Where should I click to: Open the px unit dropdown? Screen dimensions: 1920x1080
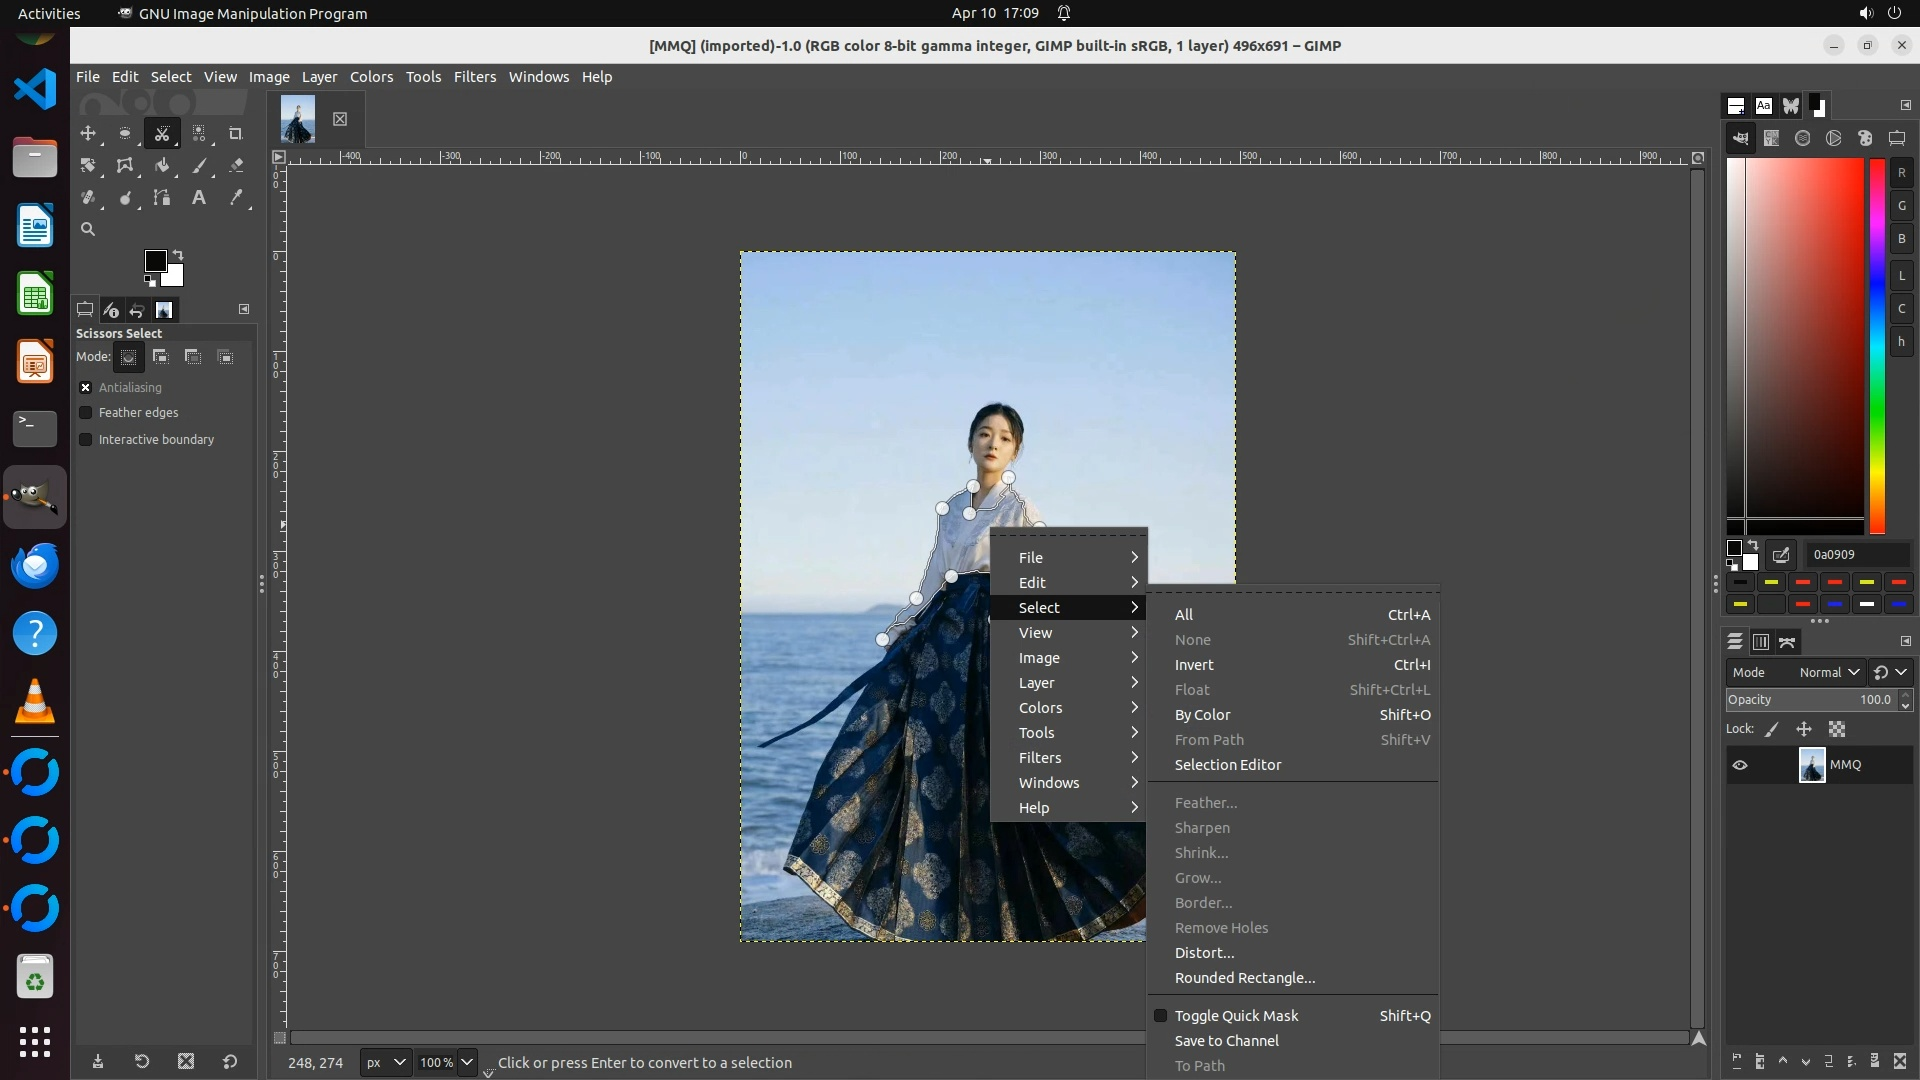385,1062
